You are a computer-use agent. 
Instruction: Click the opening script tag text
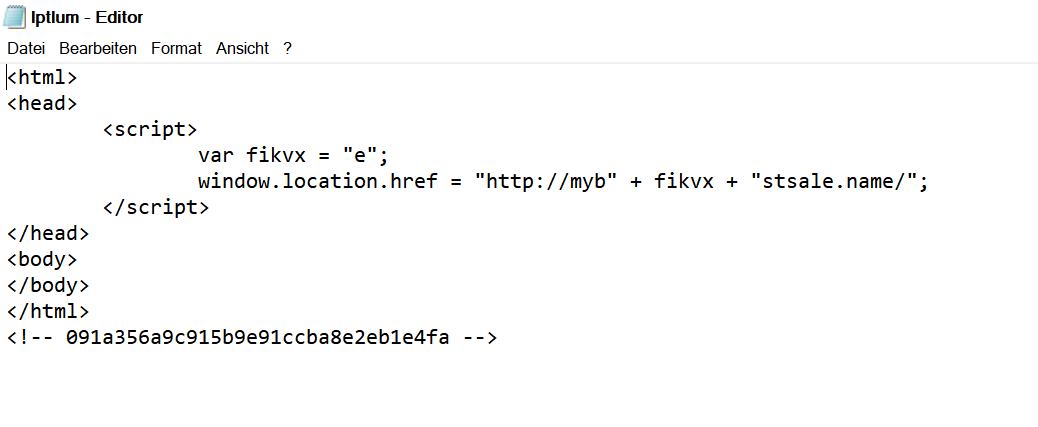(x=150, y=129)
